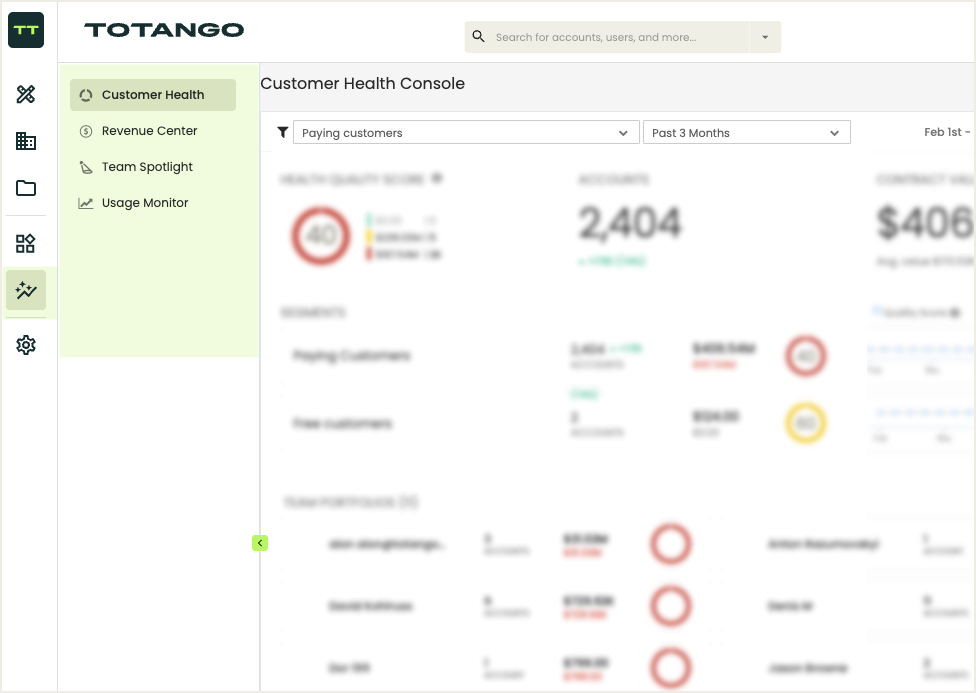
Task: Click the Feb 1st date range text
Action: [947, 132]
